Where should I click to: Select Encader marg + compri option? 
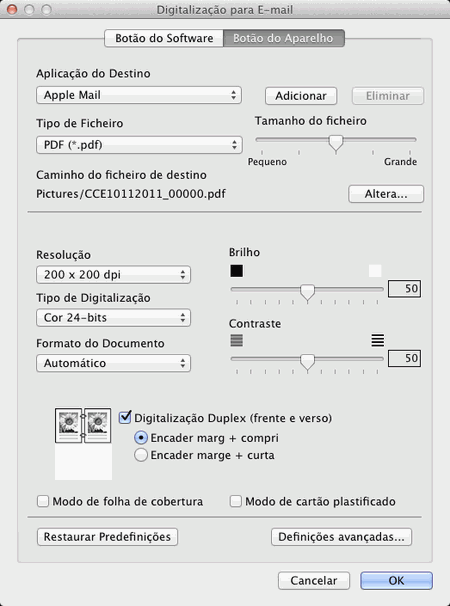[141, 438]
